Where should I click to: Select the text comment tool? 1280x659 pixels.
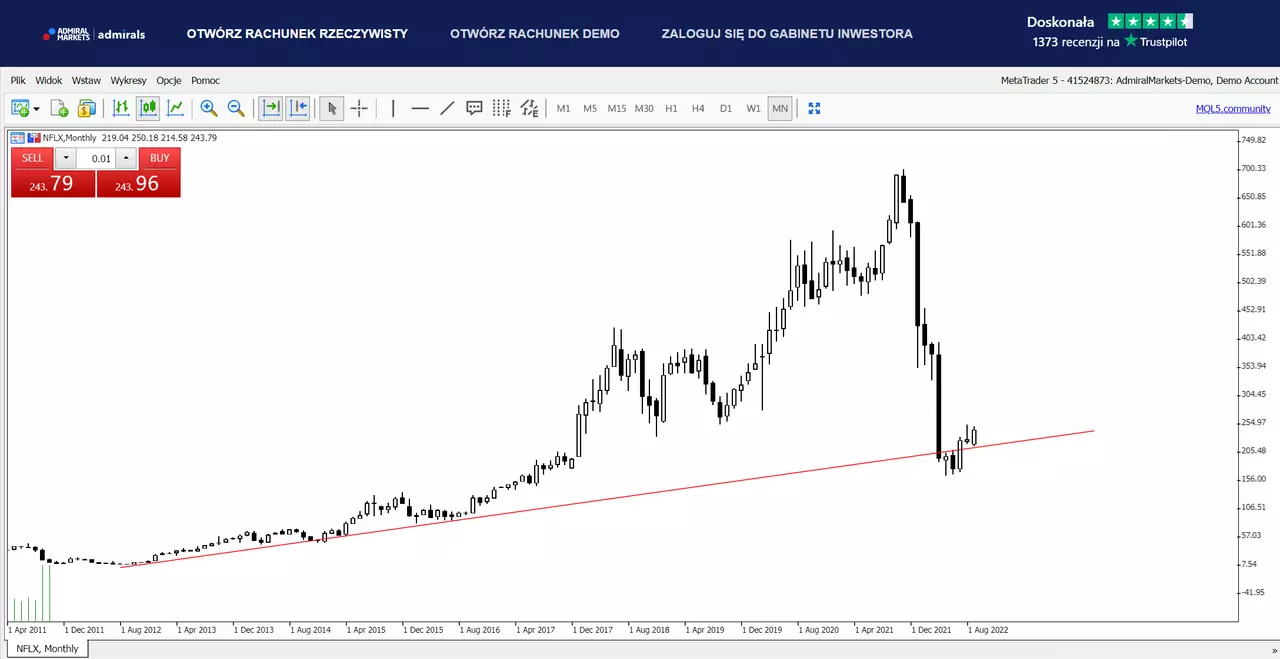click(475, 108)
